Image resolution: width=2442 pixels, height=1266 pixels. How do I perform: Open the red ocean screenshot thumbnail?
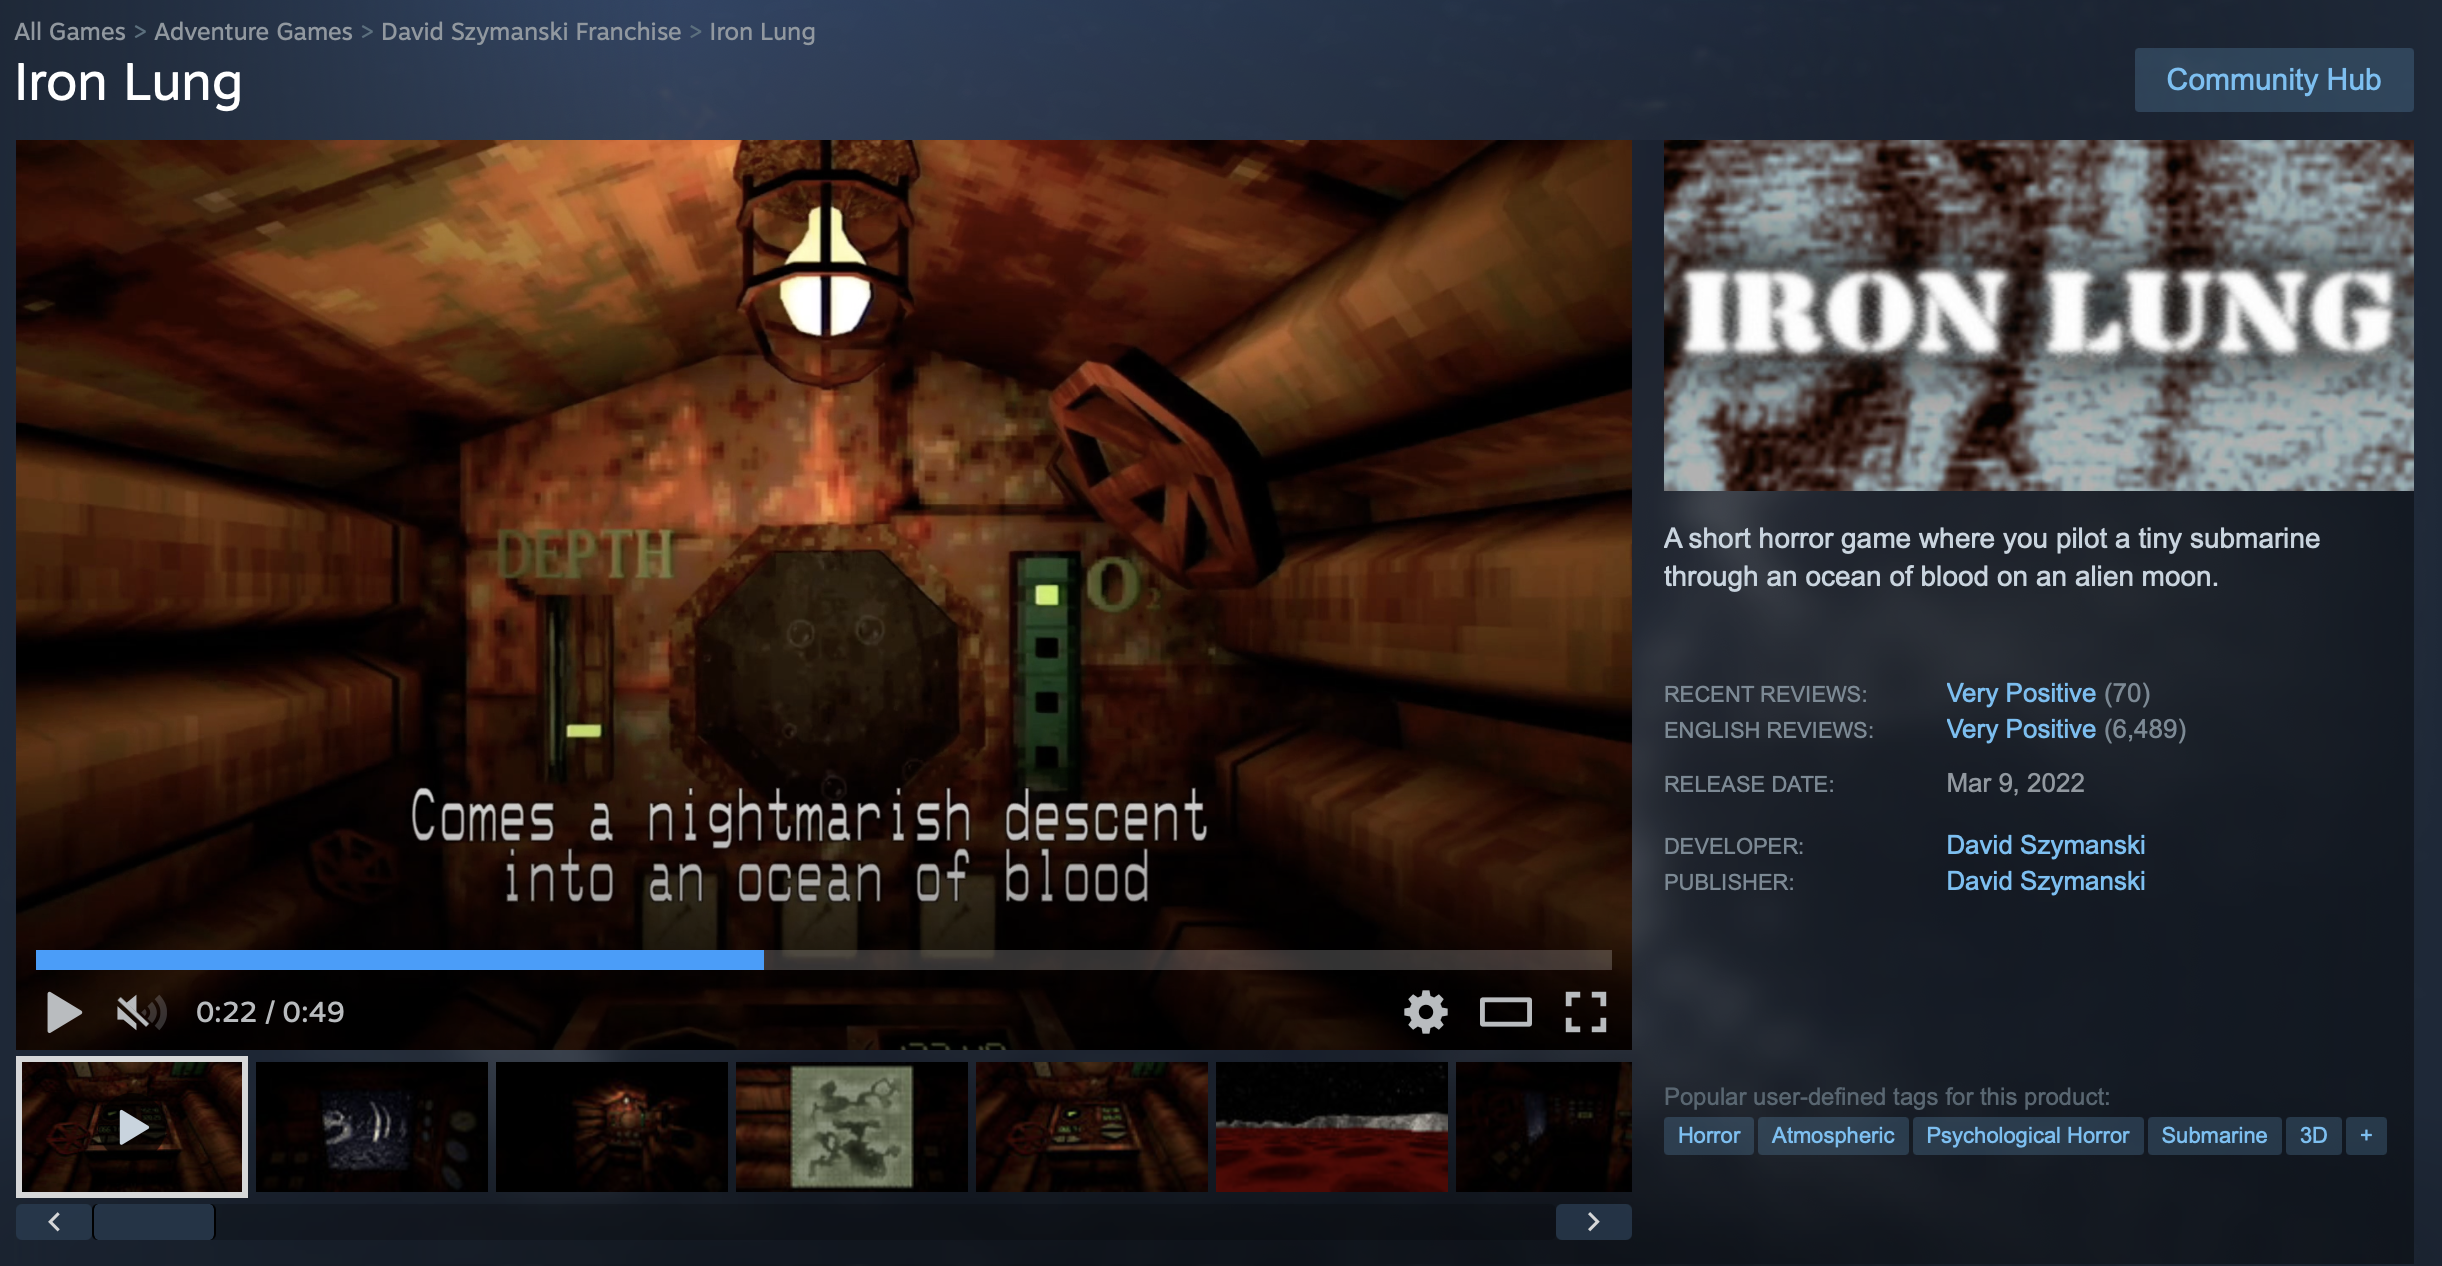[x=1331, y=1126]
